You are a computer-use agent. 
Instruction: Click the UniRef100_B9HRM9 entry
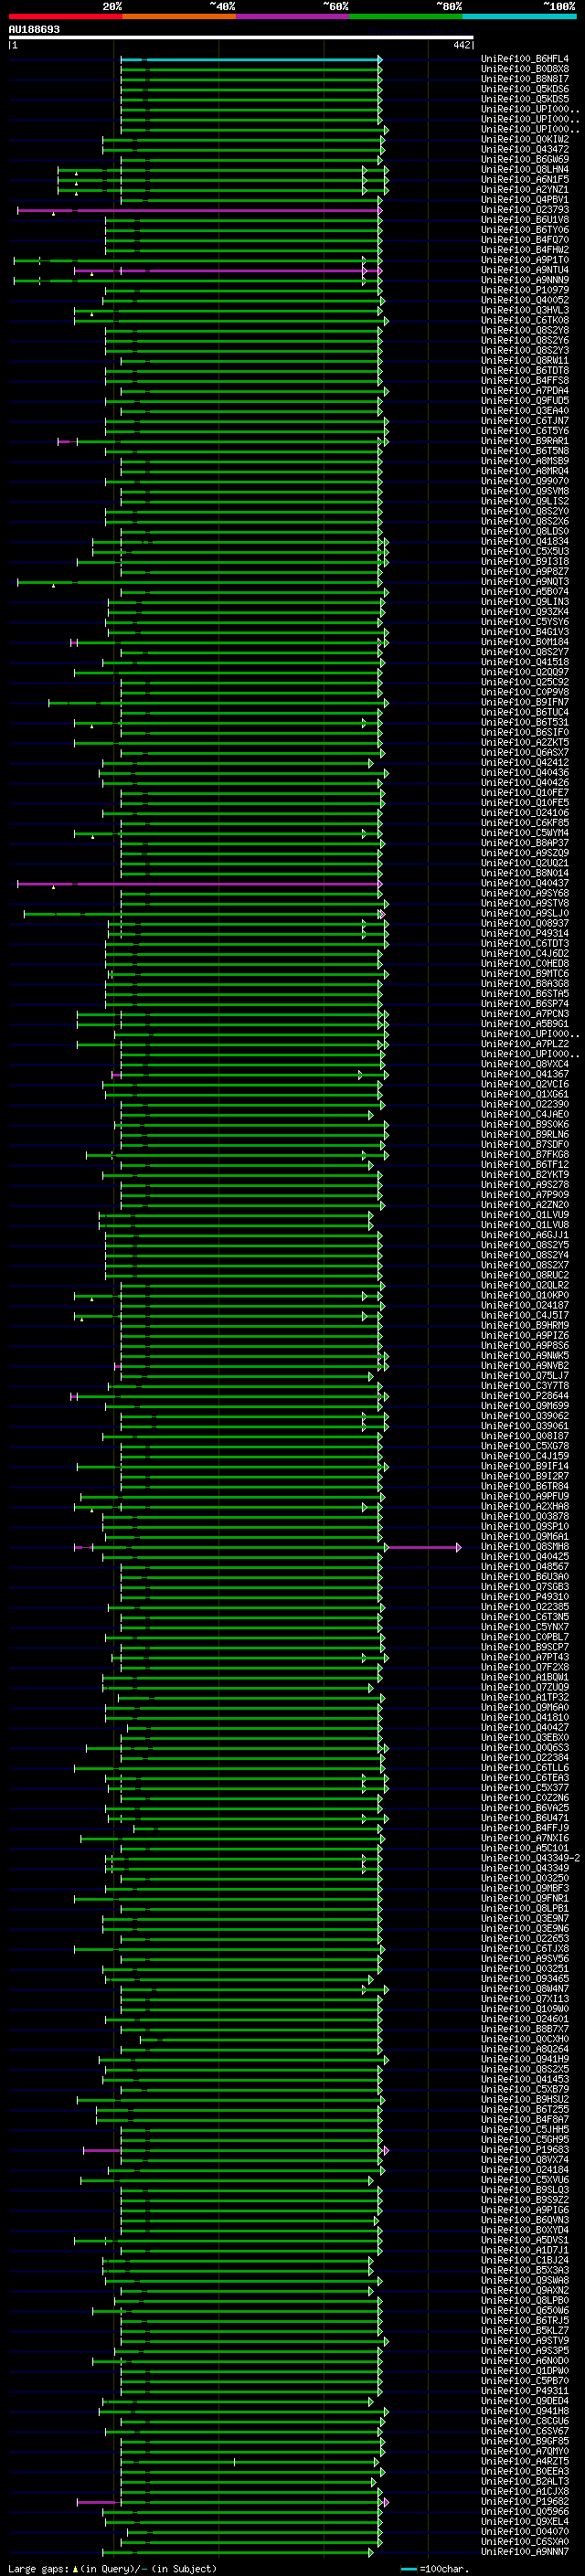click(x=524, y=1326)
